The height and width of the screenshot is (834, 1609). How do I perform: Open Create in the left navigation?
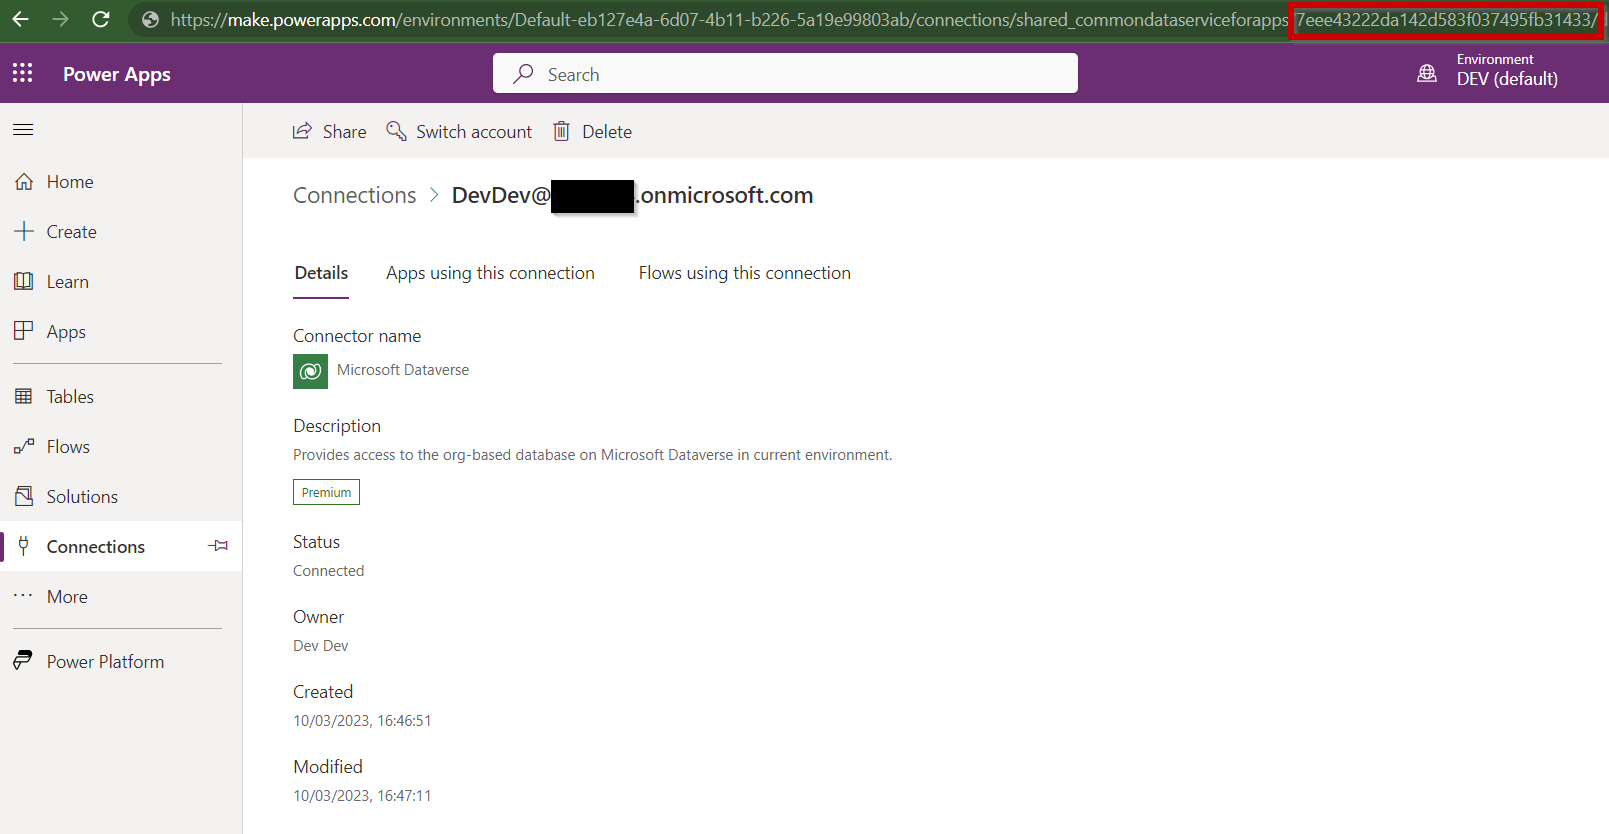(121, 231)
